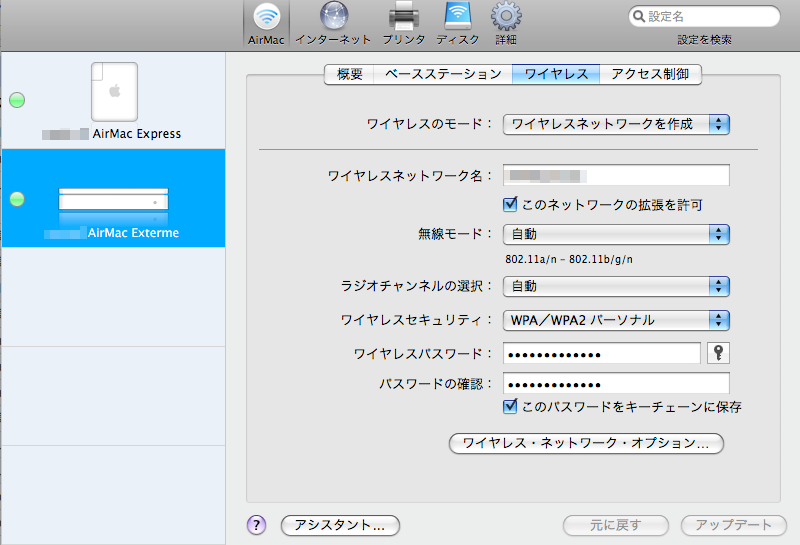Screen dimensions: 800x545
Task: Click the 元に戻す button
Action: point(616,525)
